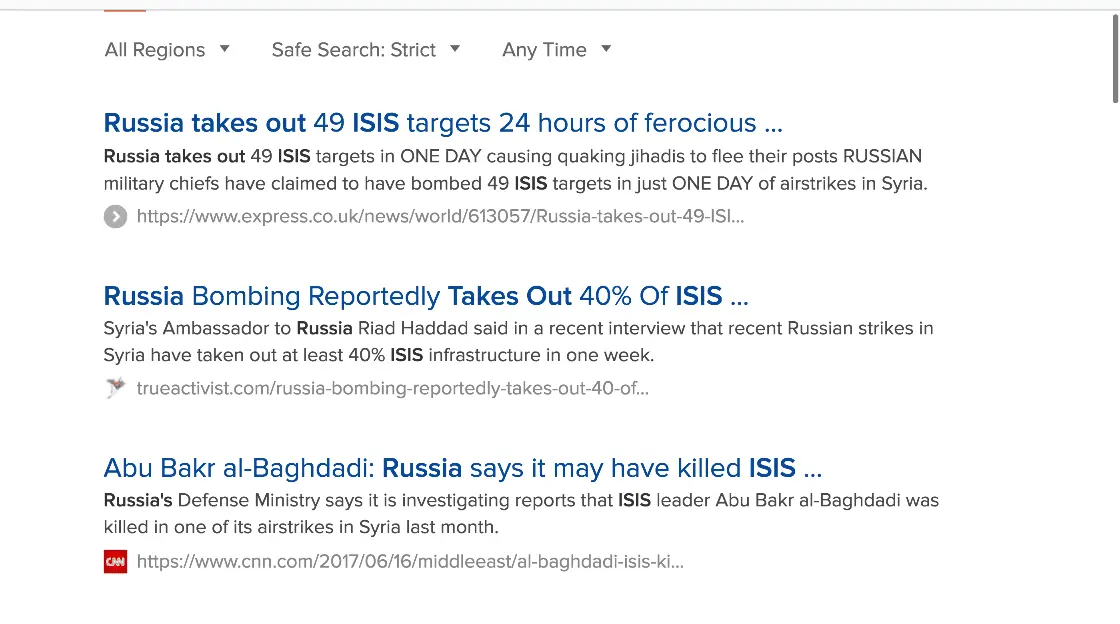Click the Express result's gray arrow favicon
1120x624 pixels.
(x=115, y=216)
